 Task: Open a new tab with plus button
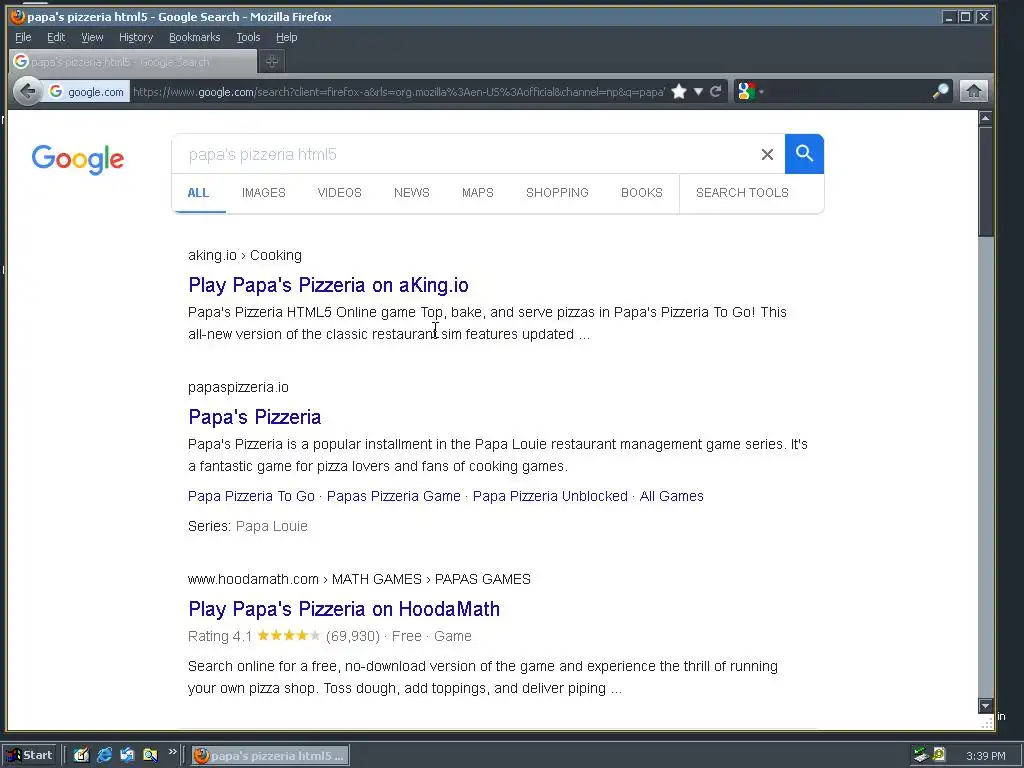pos(272,61)
